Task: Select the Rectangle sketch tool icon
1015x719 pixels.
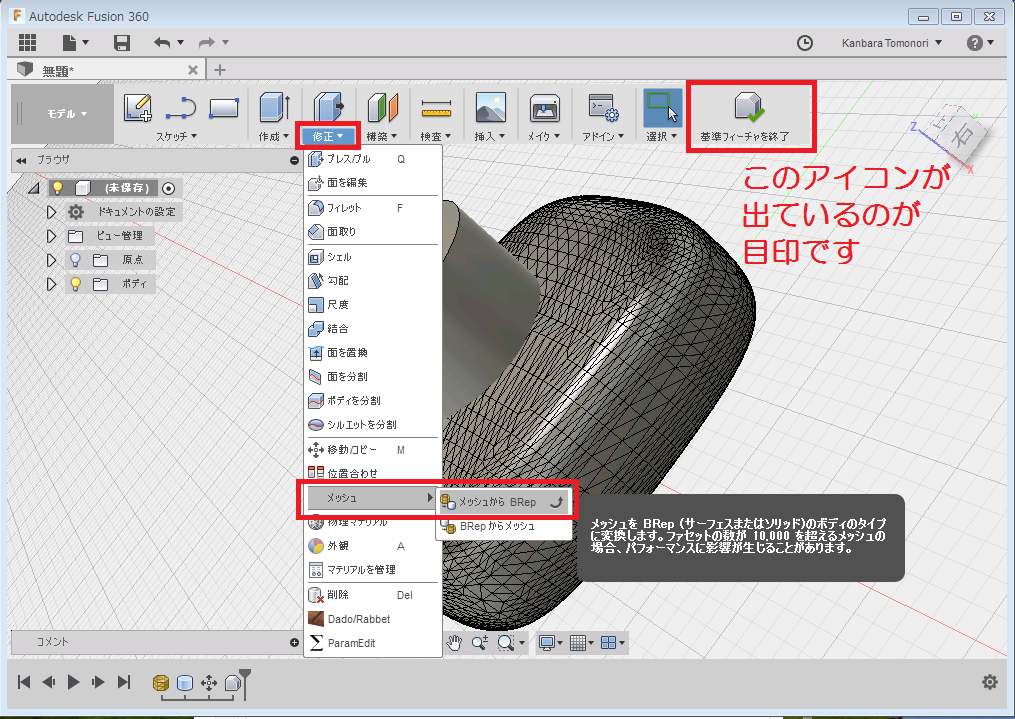Action: click(x=224, y=107)
